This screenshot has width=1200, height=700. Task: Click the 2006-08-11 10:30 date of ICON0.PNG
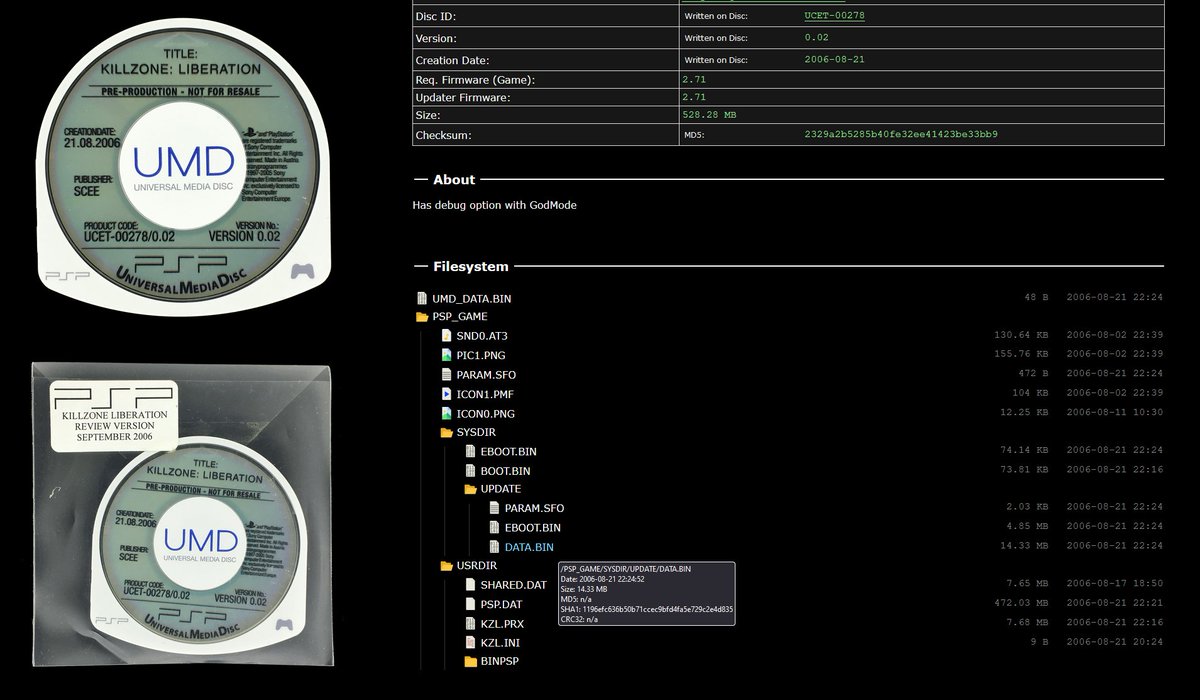(x=1115, y=413)
